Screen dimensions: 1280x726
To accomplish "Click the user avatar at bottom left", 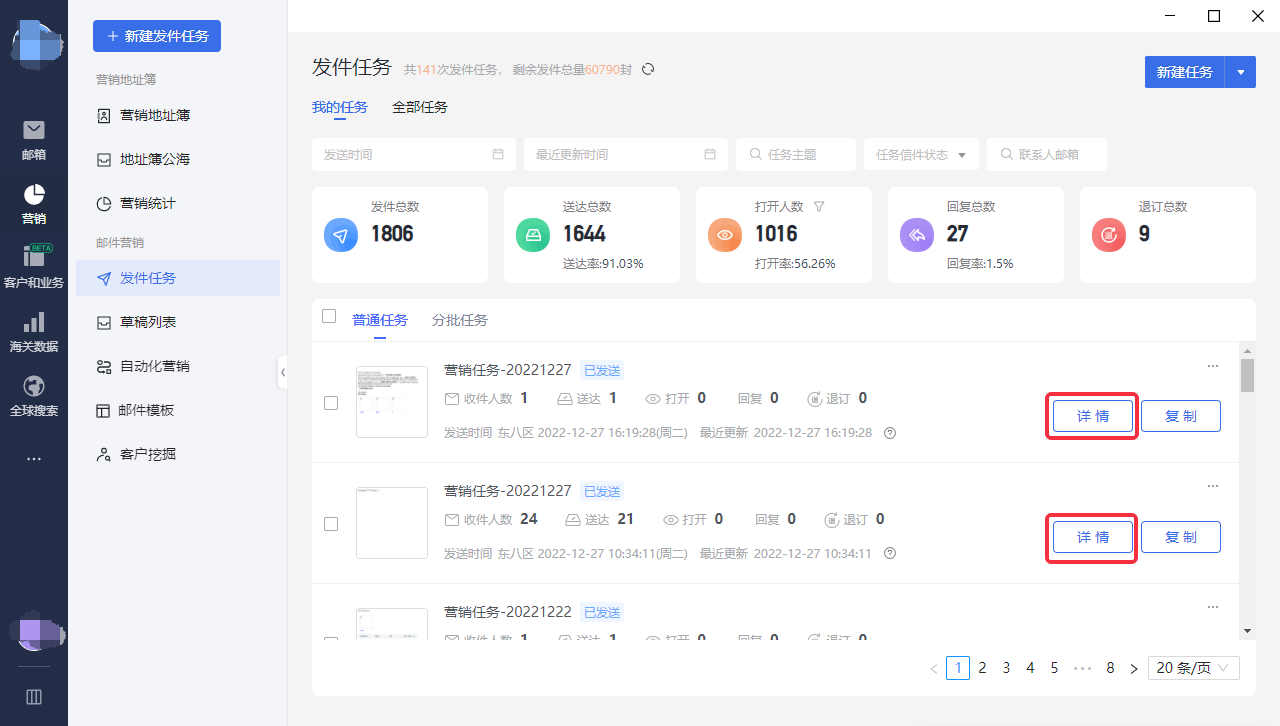I will point(37,633).
